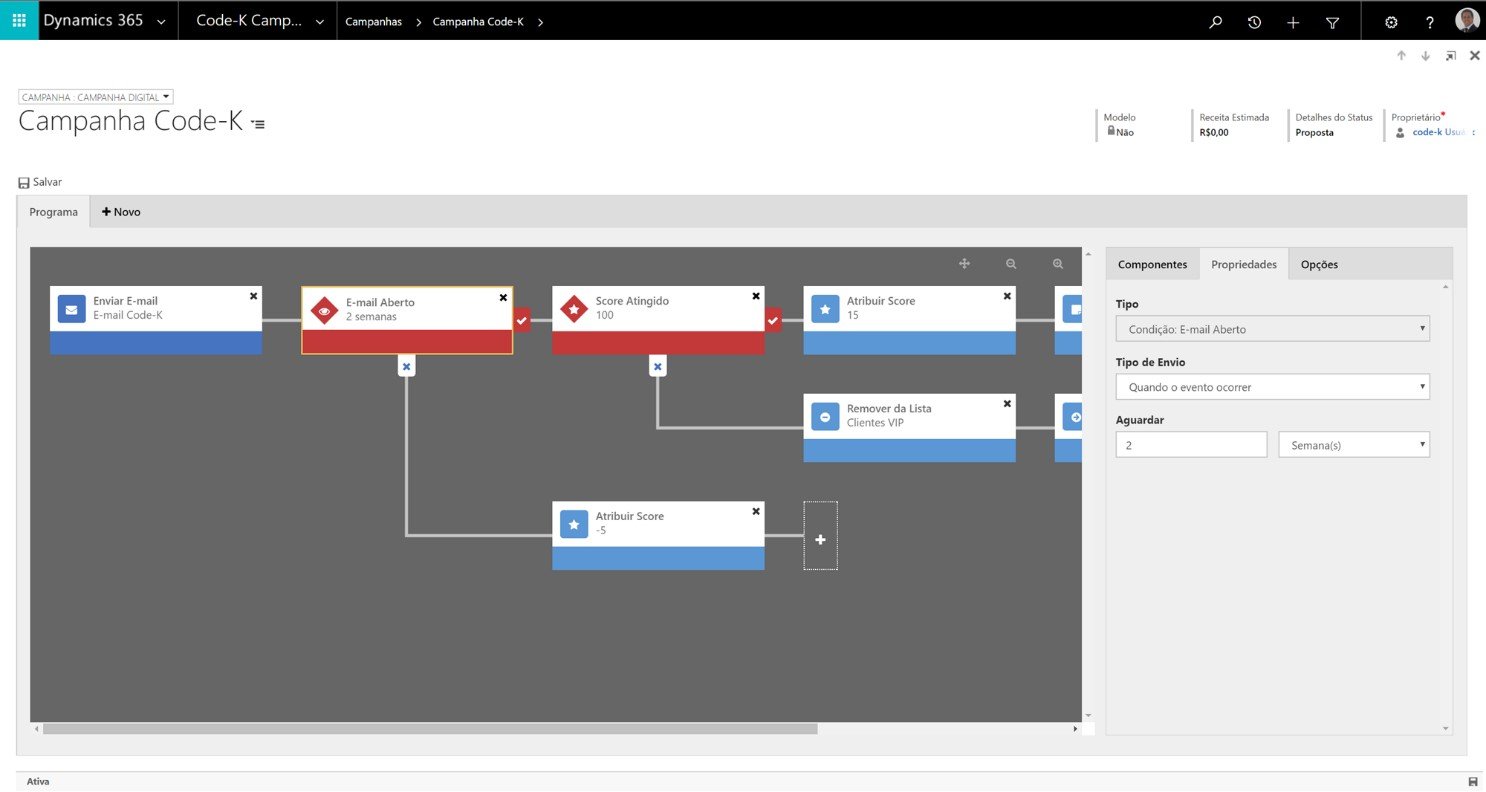Open the Campanha Digital form selector dropdown

(96, 97)
